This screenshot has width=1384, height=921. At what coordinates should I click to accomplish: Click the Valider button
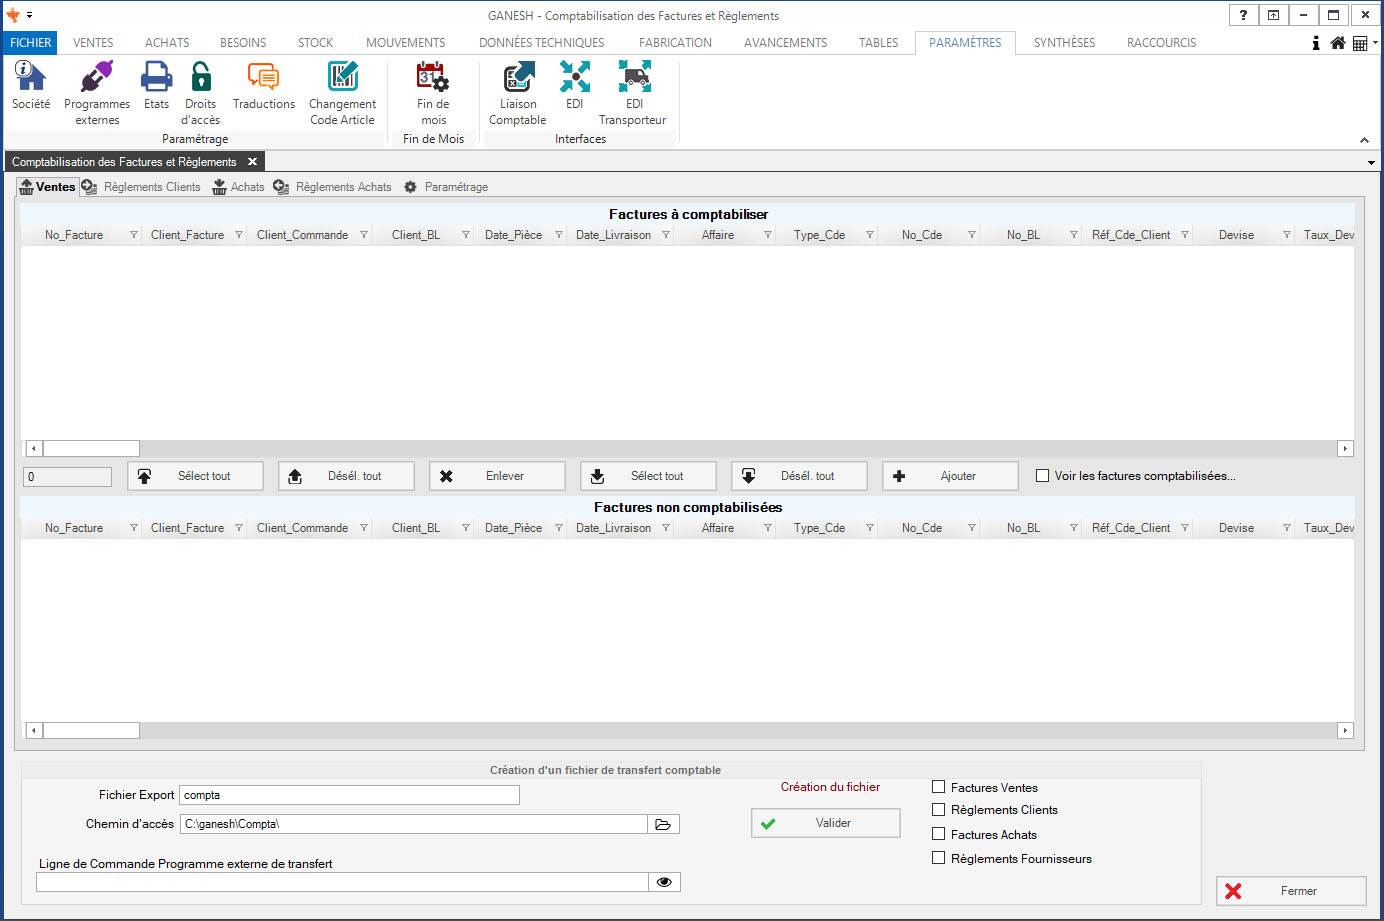pos(825,823)
